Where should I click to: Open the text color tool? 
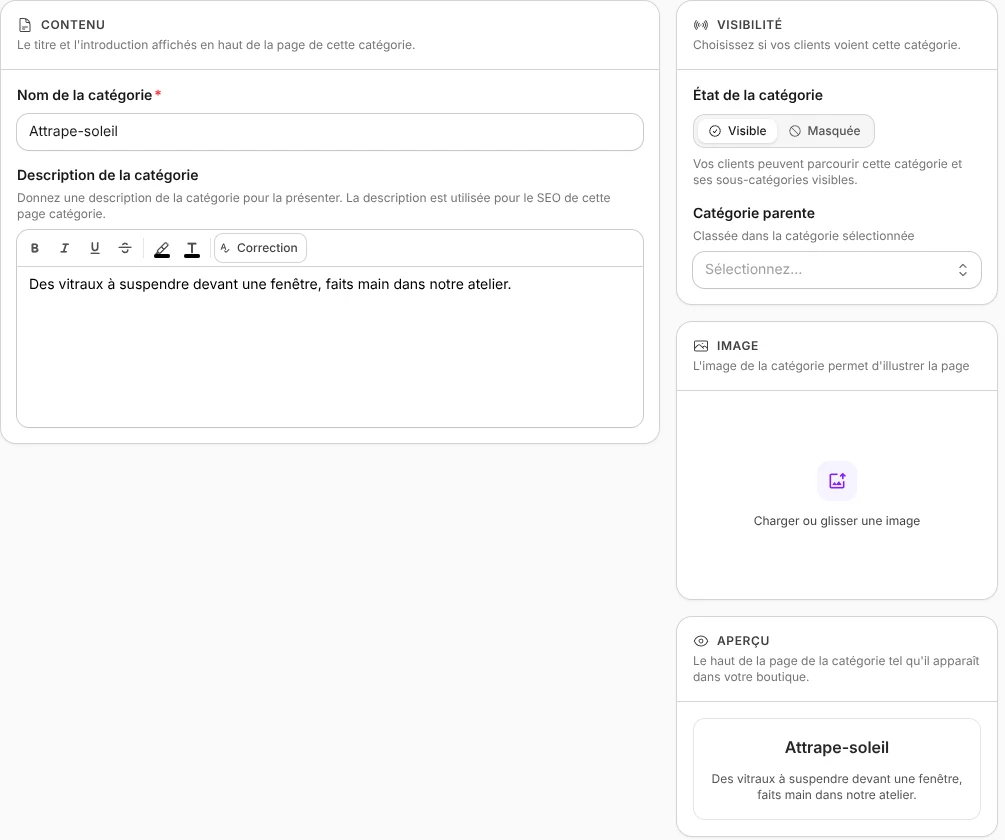pyautogui.click(x=192, y=249)
